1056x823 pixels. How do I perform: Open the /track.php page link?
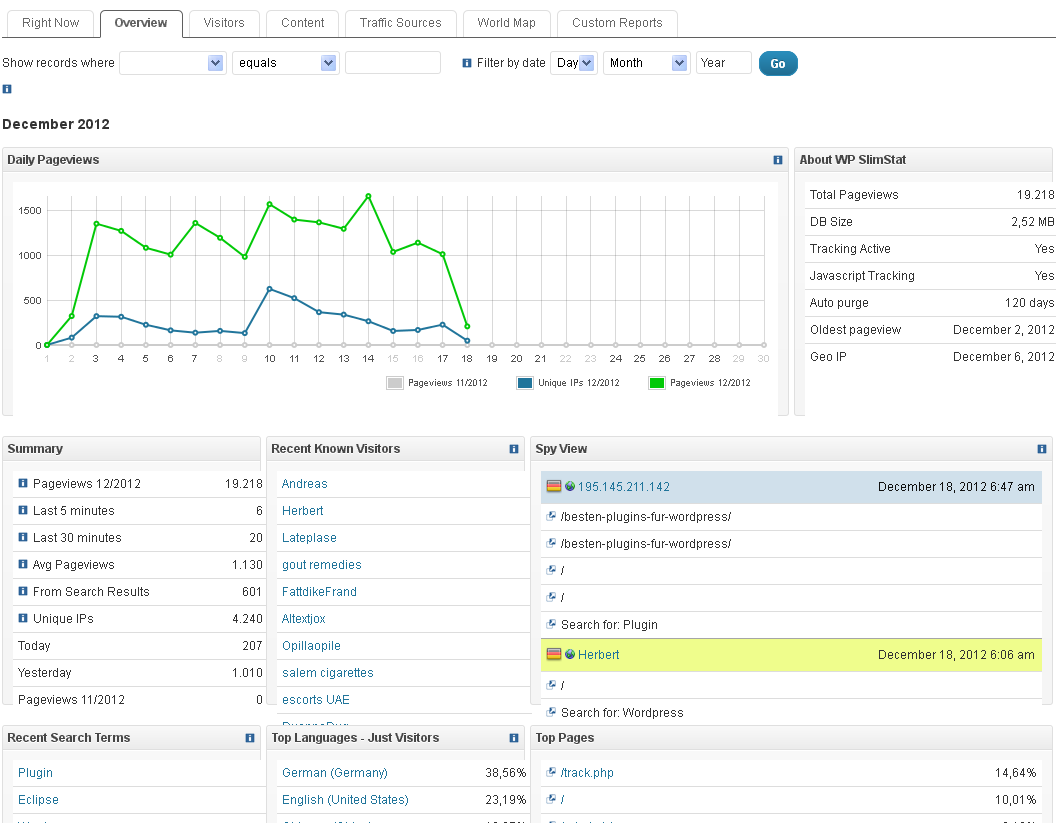point(587,772)
